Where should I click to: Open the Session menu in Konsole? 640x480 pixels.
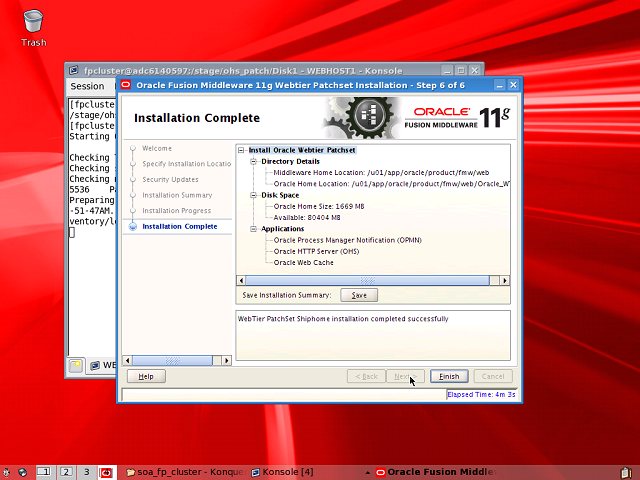click(87, 86)
